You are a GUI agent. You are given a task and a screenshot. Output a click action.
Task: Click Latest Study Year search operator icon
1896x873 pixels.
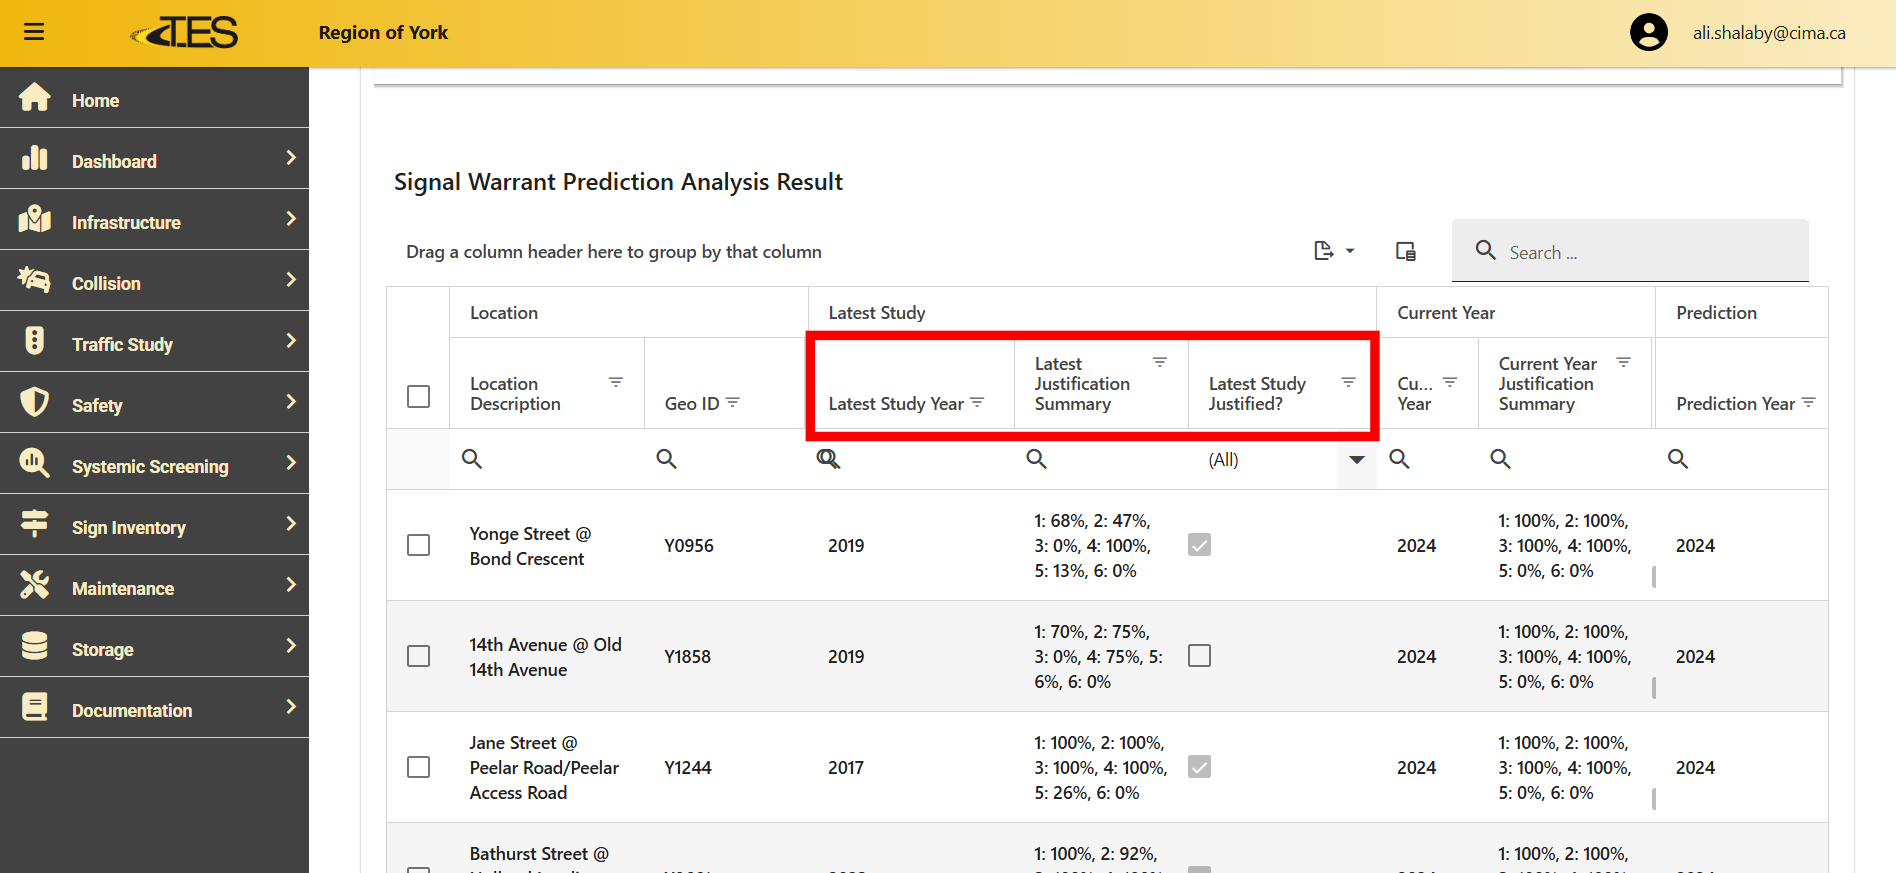click(828, 459)
